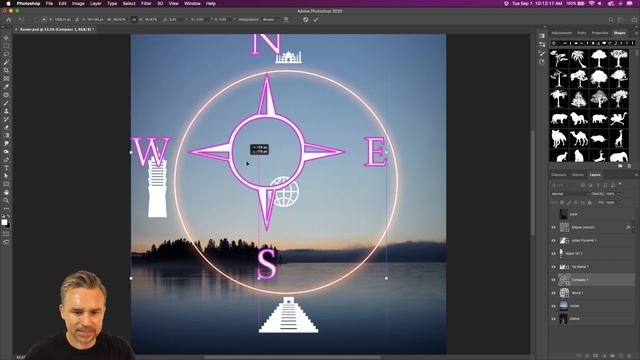640x360 pixels.
Task: Select the Rectangular Marquee tool
Action: (x=6, y=46)
